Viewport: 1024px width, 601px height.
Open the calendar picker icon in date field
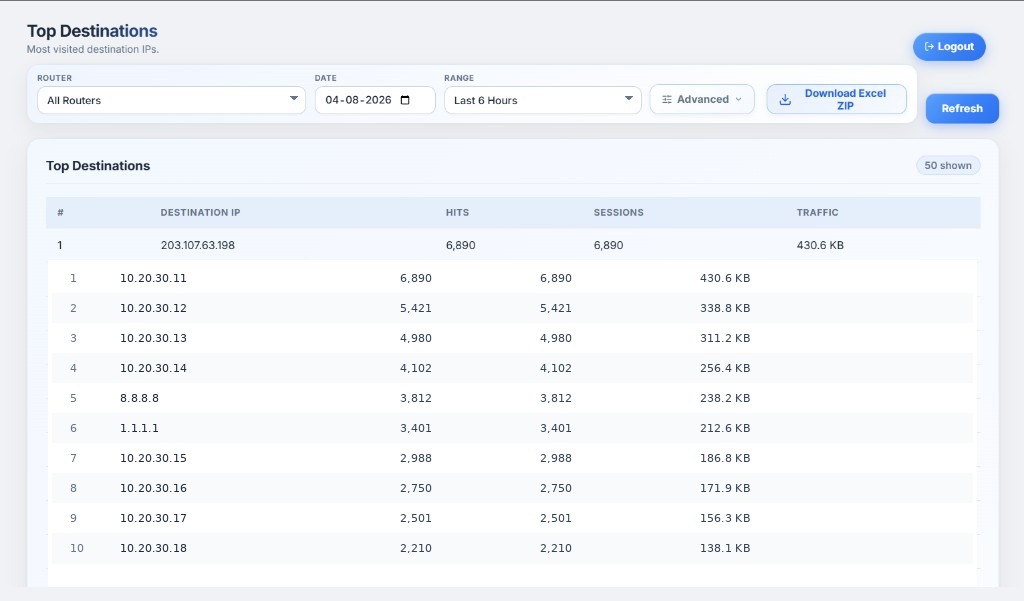point(405,100)
